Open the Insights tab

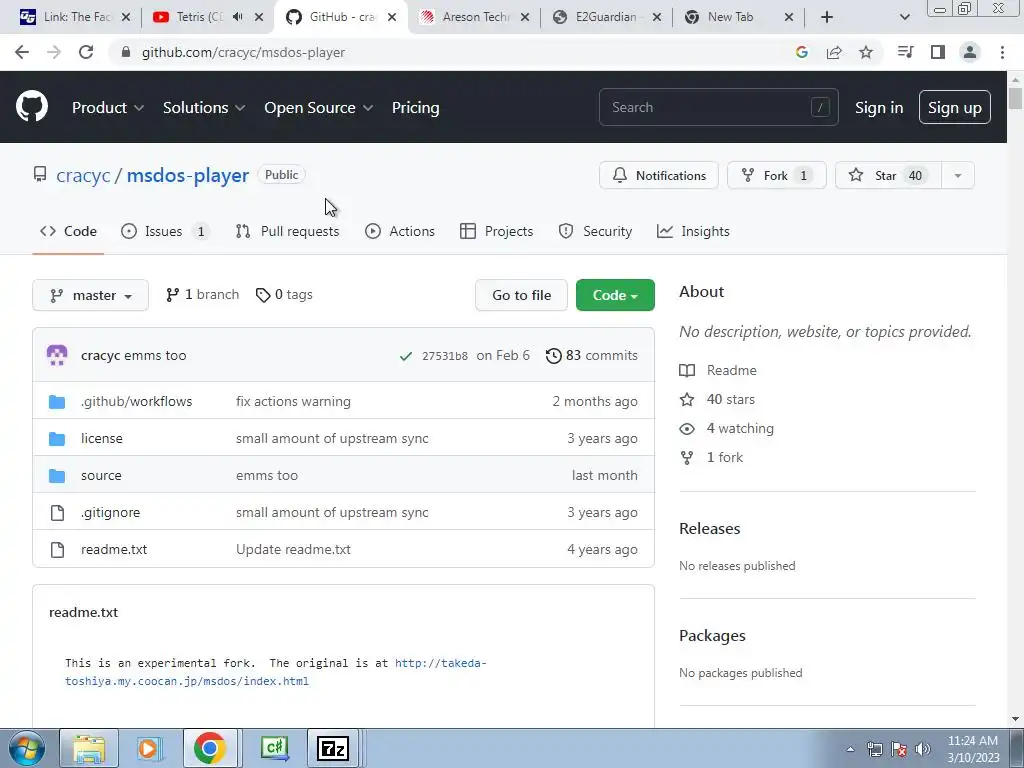point(693,231)
